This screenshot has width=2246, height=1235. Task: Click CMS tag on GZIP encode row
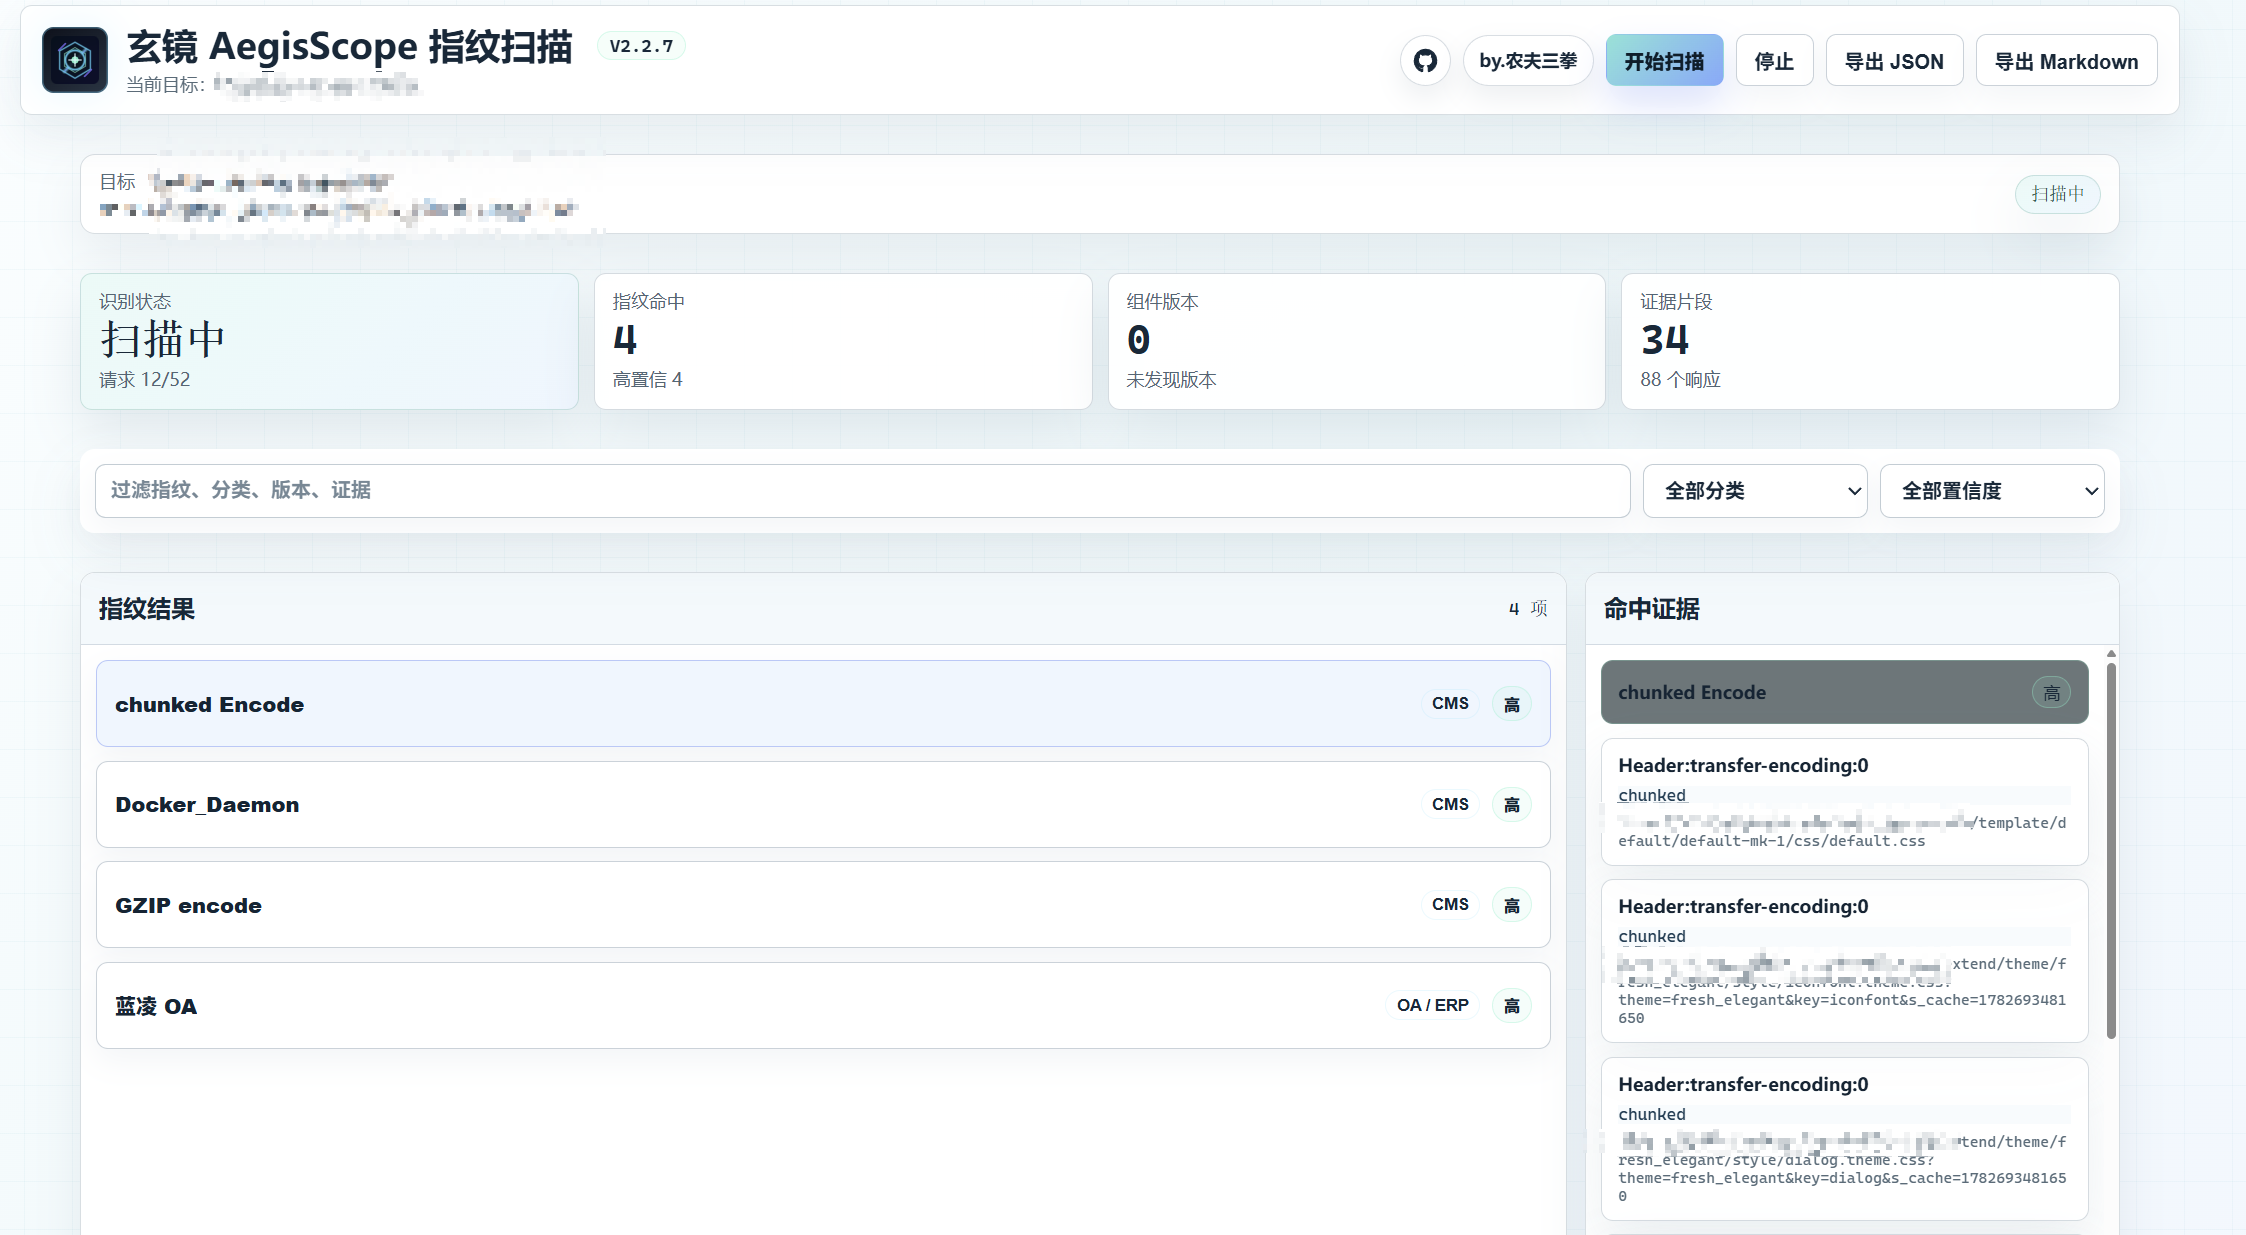(1450, 904)
